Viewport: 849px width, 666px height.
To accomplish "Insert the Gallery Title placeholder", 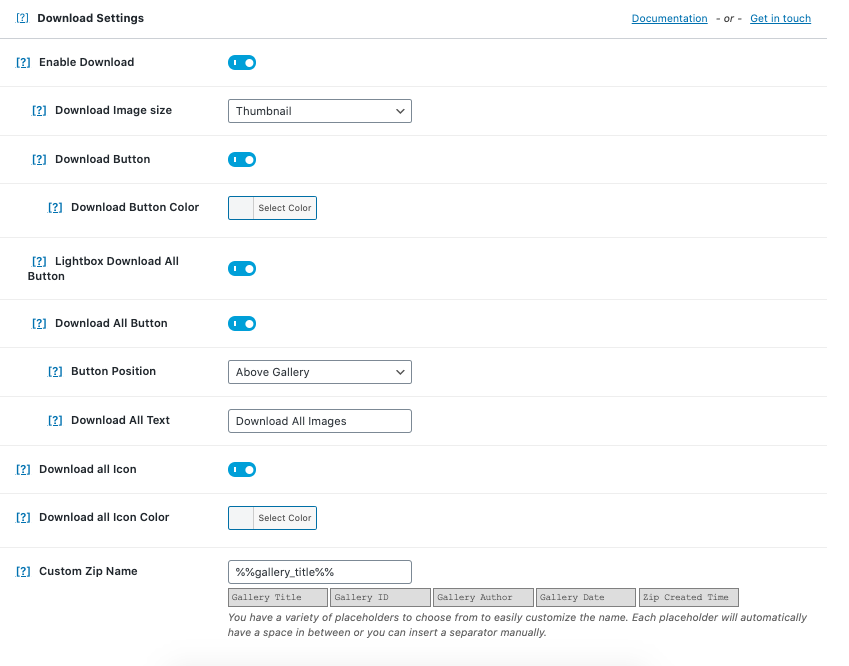I will (x=278, y=597).
